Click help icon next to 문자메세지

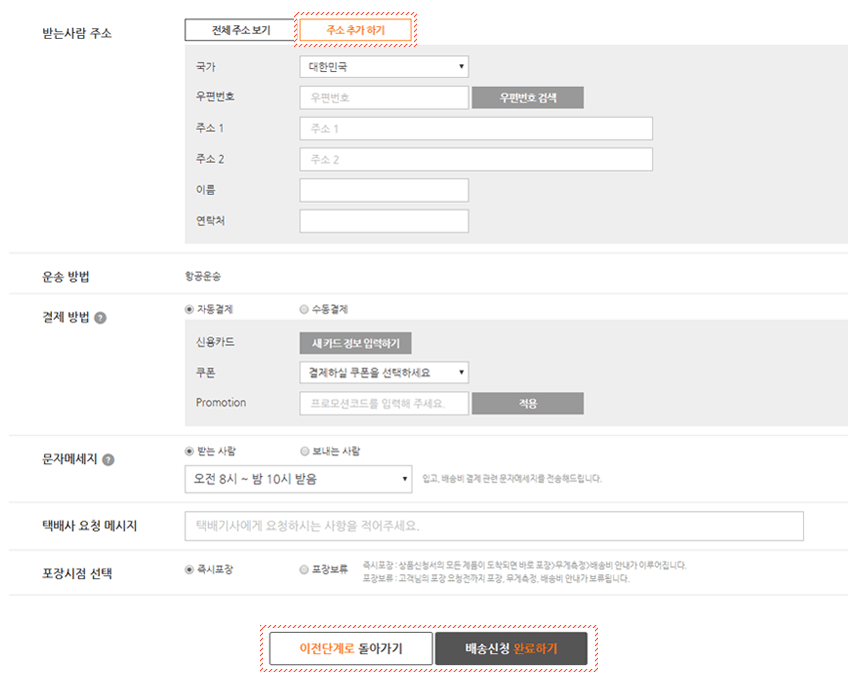coord(108,460)
